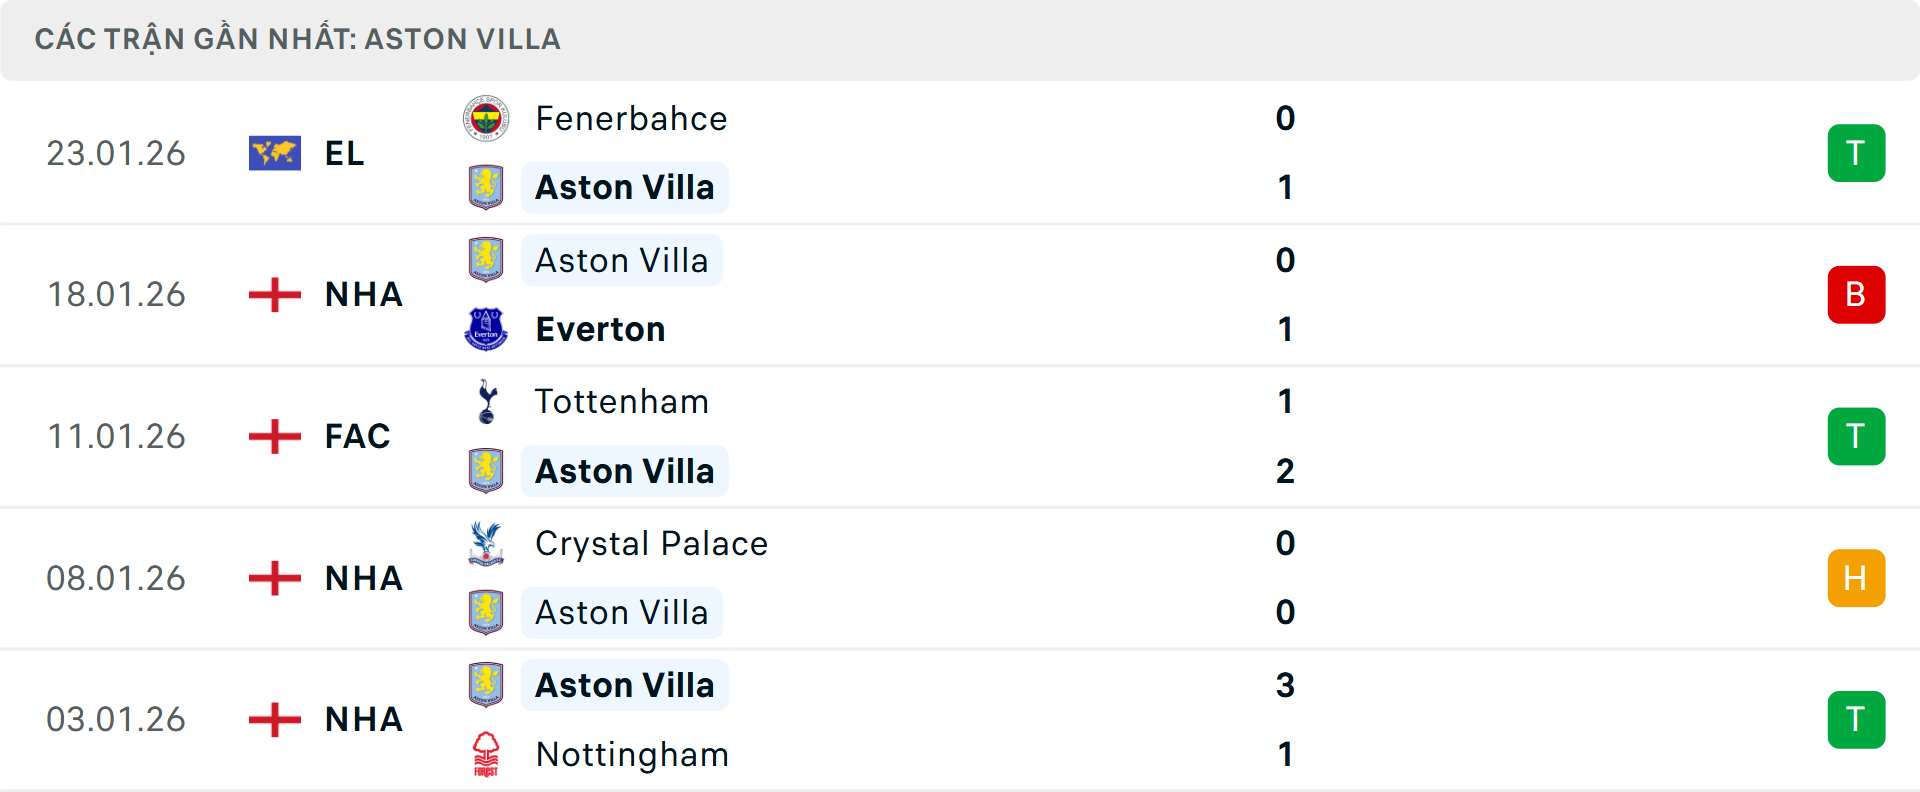The image size is (1920, 792).
Task: Toggle the red B badge for Everton match
Action: [1857, 294]
